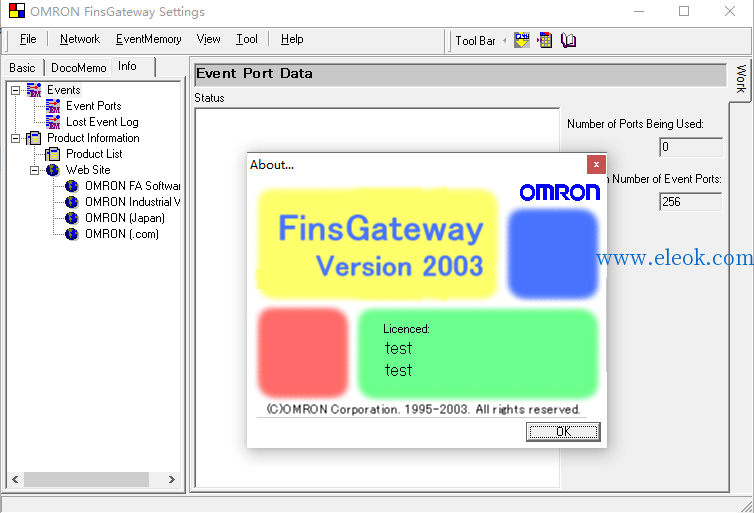This screenshot has height=513, width=754.
Task: Open the Tool menu
Action: coord(247,39)
